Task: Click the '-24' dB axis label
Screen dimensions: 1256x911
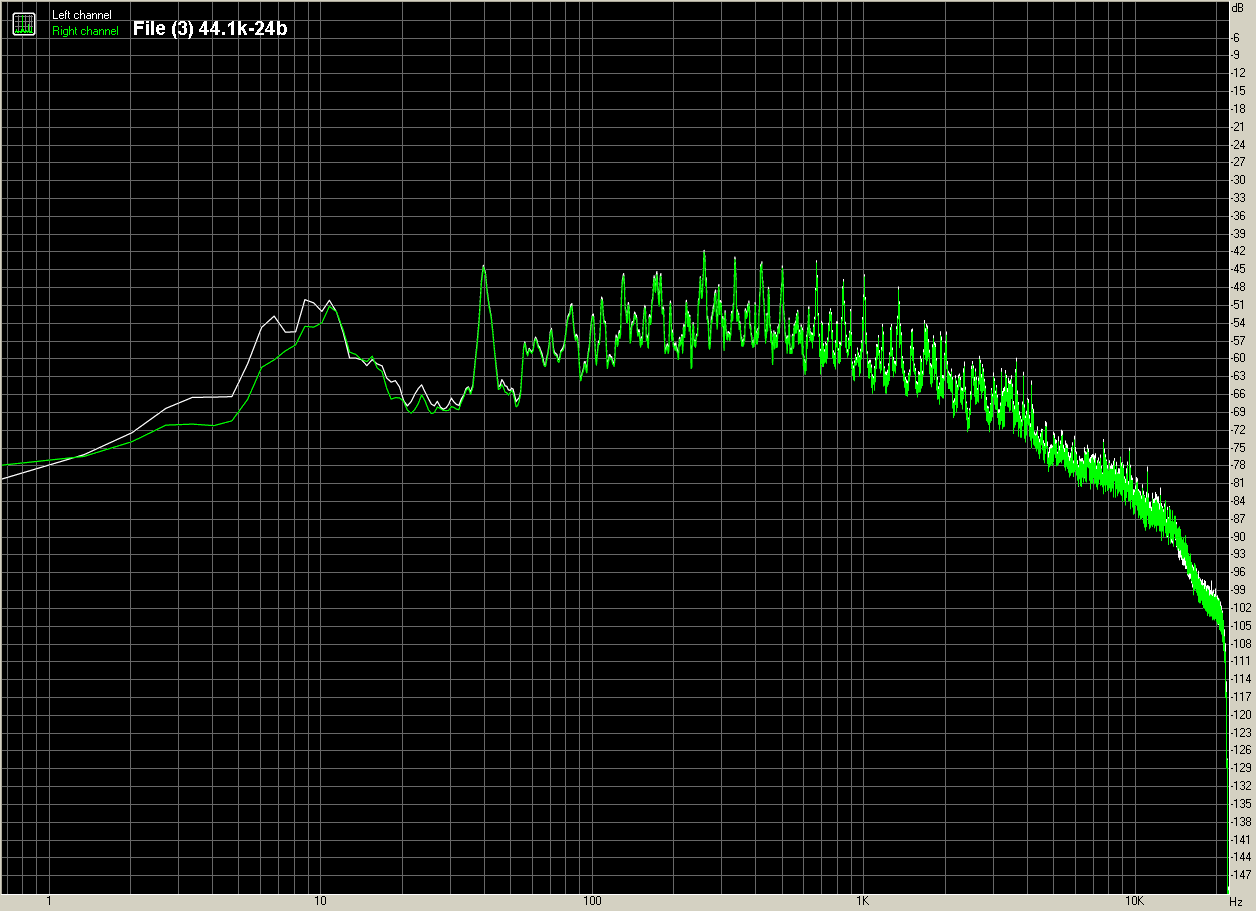Action: pos(1239,144)
